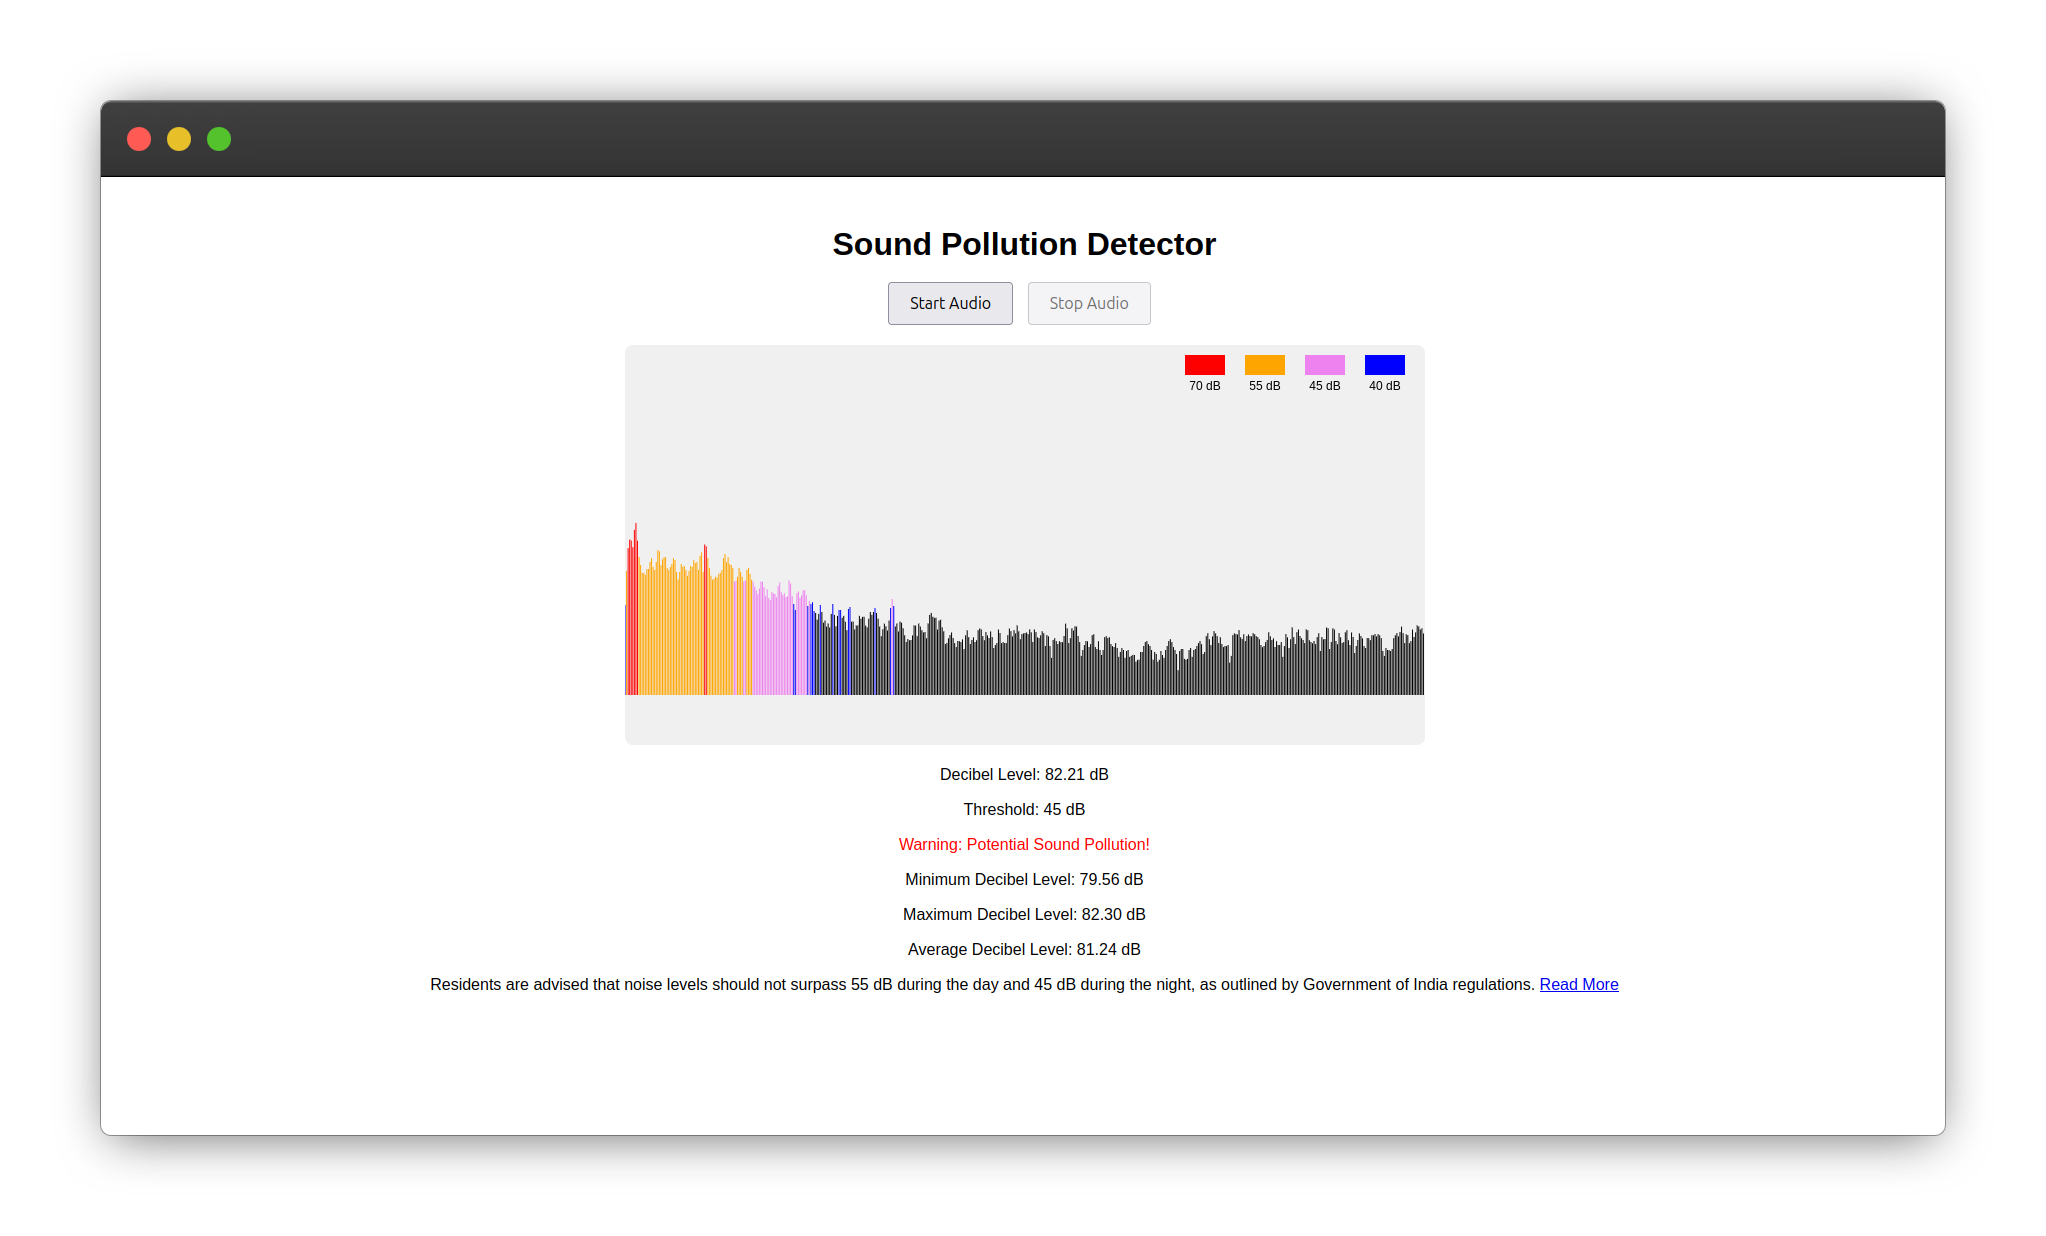This screenshot has width=2046, height=1236.
Task: Click the Decibel Level reading text
Action: pos(1023,774)
